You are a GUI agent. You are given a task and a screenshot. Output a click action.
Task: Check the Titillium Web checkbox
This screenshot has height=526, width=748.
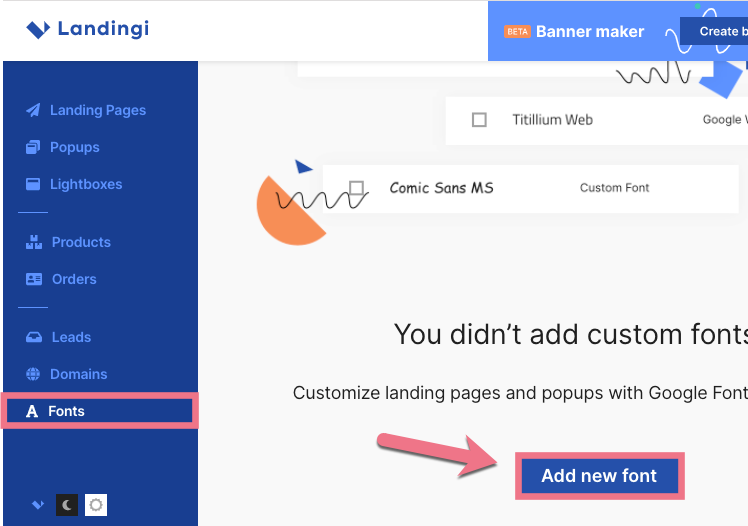479,120
